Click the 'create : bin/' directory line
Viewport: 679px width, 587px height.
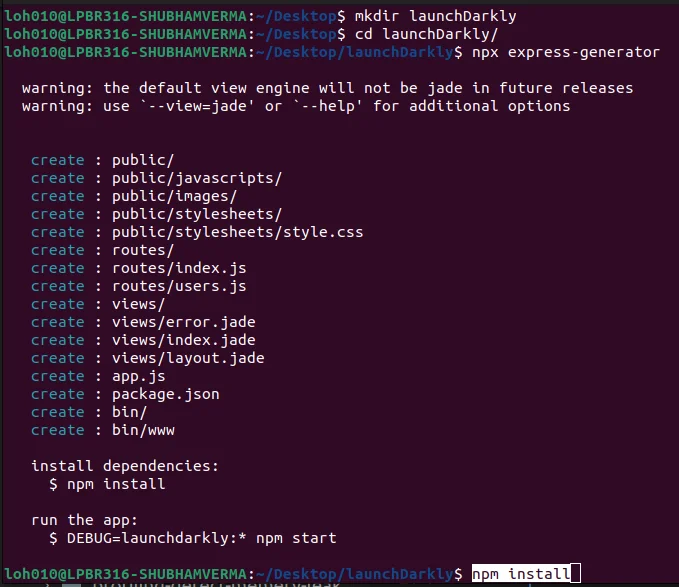89,412
